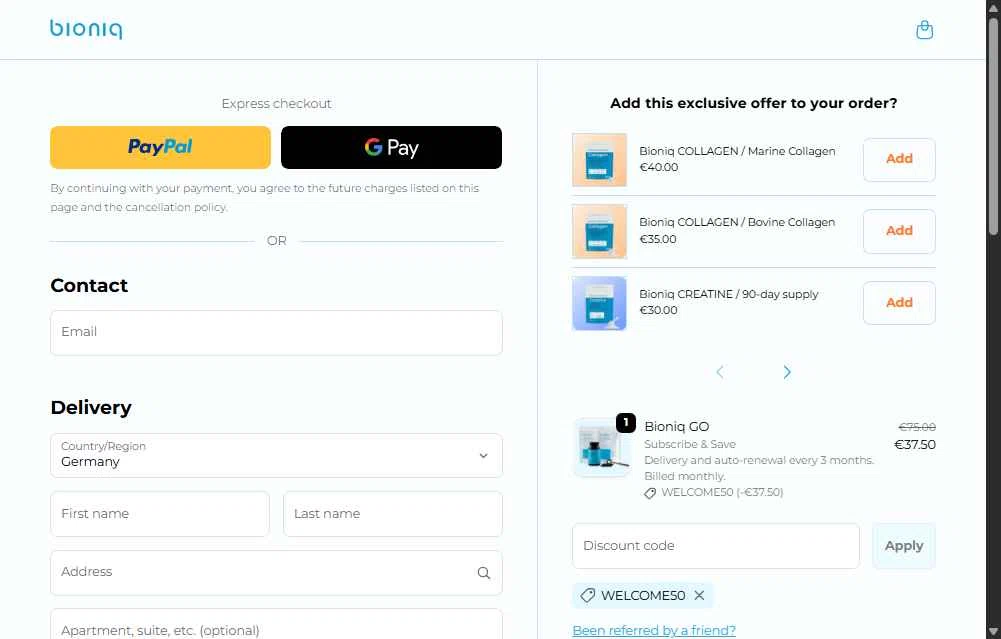The image size is (1001, 639).
Task: Click the Bovine Collagen product thumbnail
Action: 599,231
